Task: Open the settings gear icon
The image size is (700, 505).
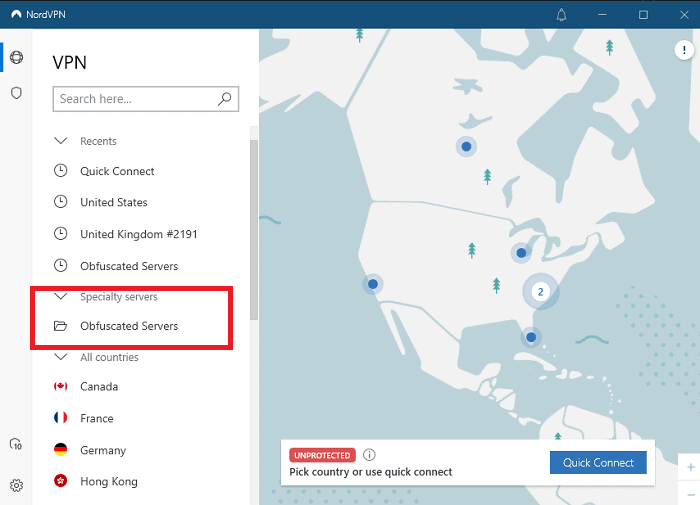Action: click(16, 485)
